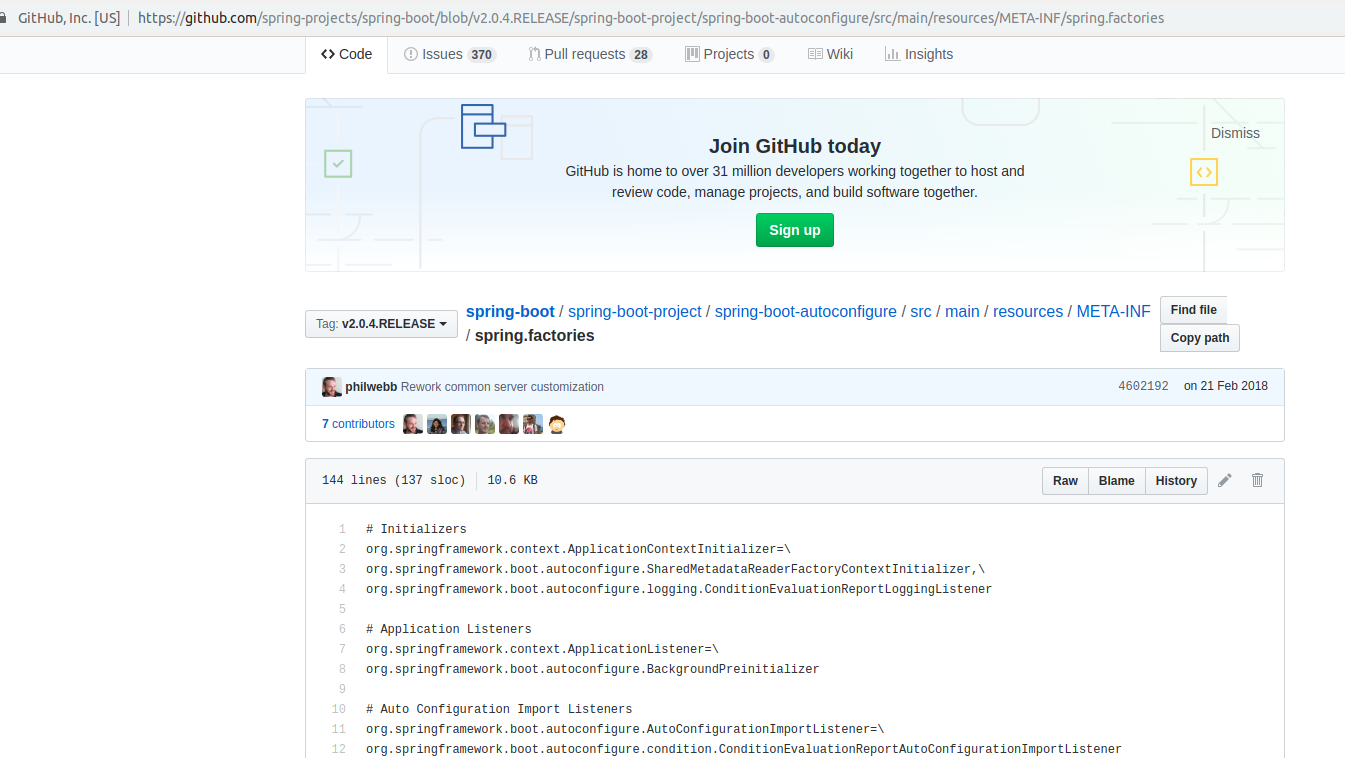Select line number 1
Image resolution: width=1345 pixels, height=758 pixels.
tap(342, 529)
